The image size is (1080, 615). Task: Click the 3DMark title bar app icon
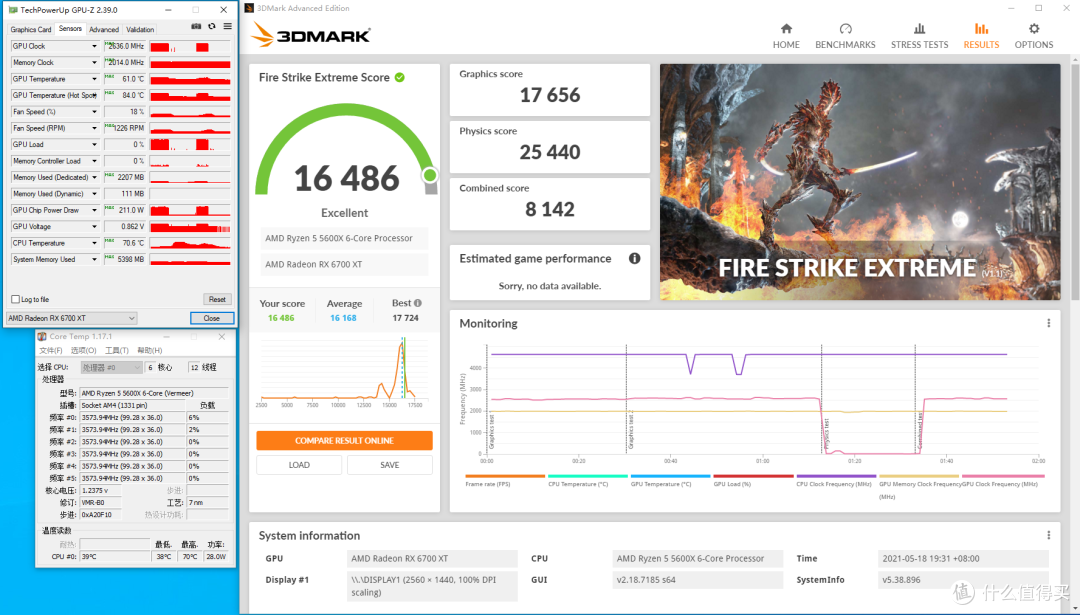pos(249,8)
